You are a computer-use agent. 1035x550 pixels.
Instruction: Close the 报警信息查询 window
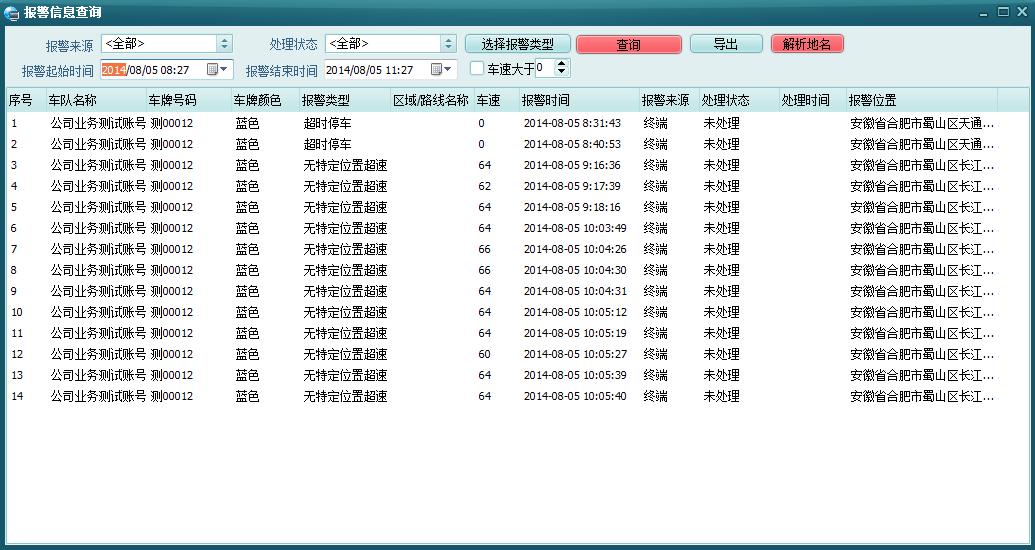(1022, 12)
